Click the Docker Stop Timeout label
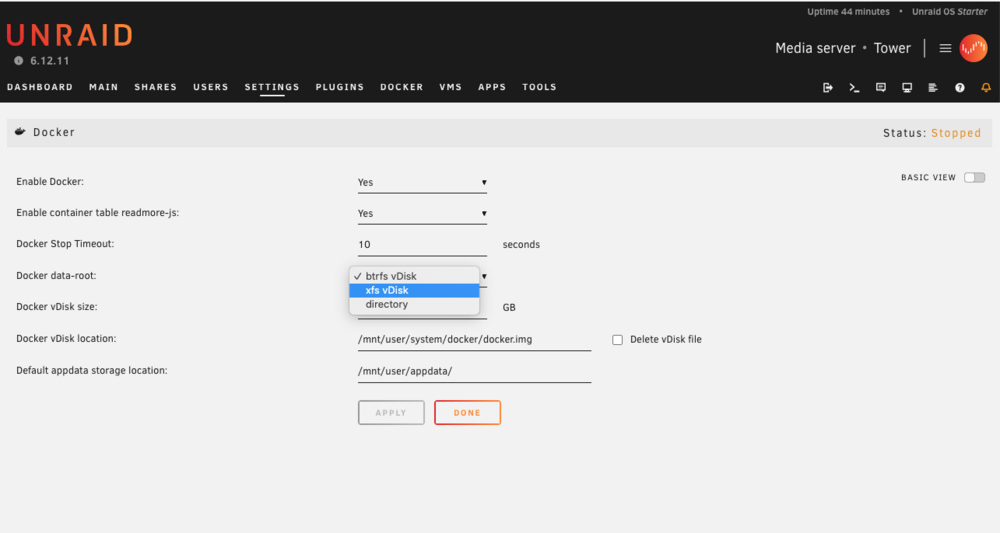 (x=65, y=244)
